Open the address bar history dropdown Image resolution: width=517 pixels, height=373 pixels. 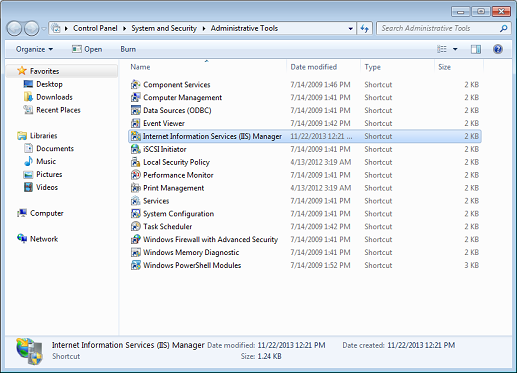(x=350, y=29)
